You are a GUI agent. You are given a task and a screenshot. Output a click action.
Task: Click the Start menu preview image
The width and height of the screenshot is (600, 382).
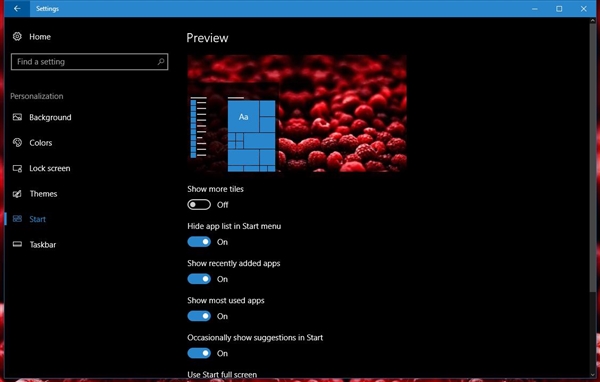coord(297,113)
